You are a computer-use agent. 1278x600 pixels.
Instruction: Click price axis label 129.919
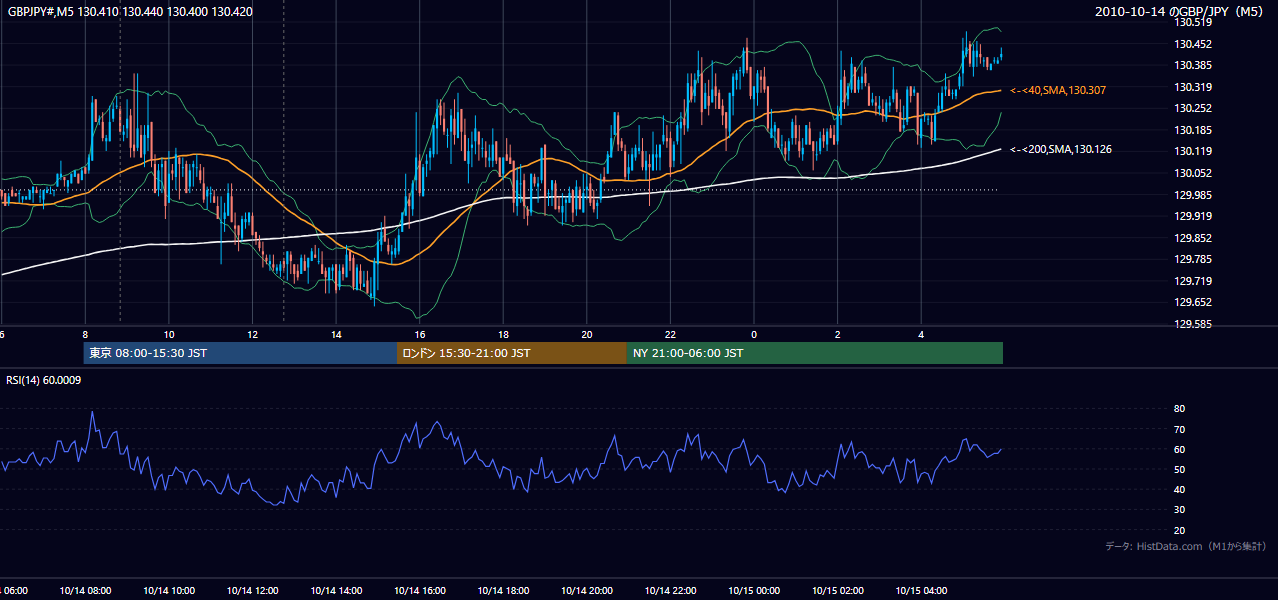pos(1193,216)
